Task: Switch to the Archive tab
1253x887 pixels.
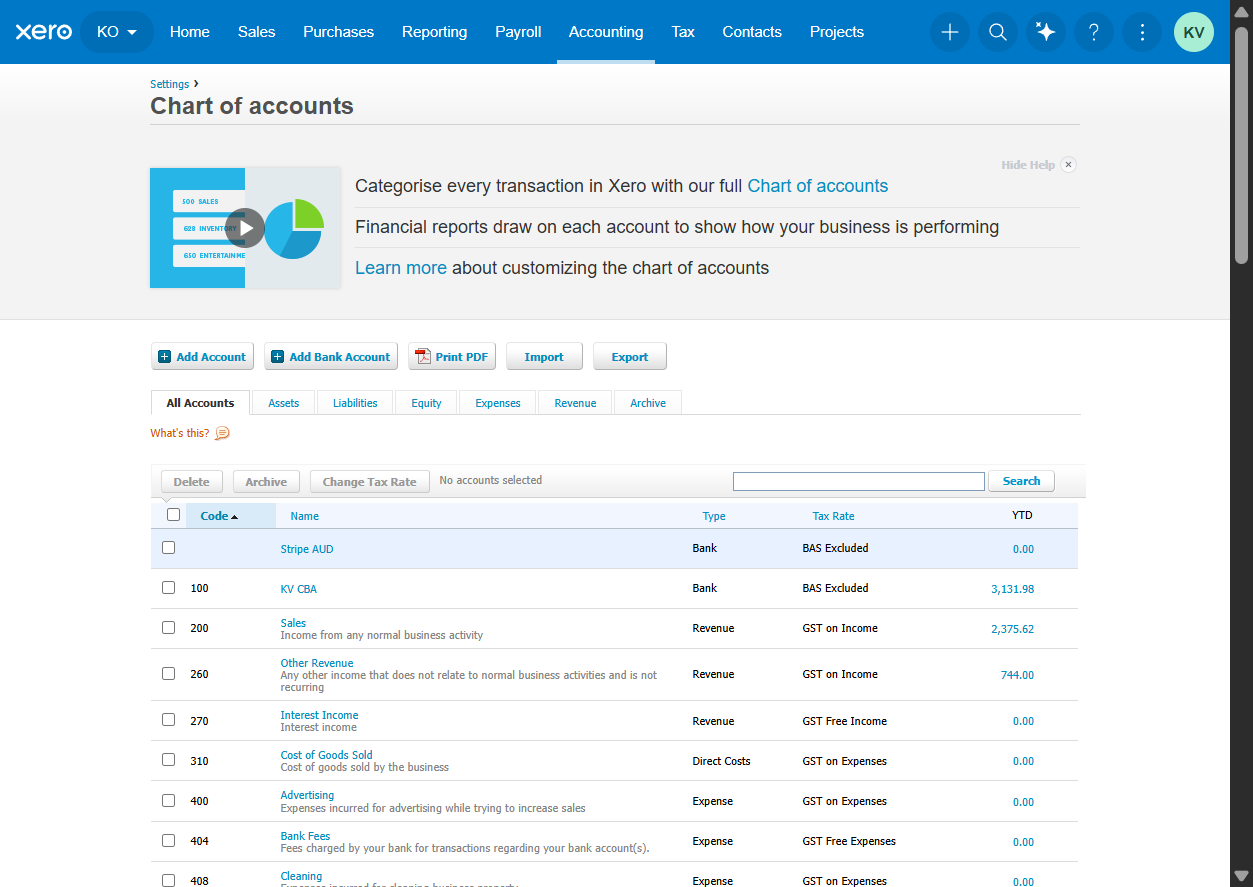Action: (648, 403)
